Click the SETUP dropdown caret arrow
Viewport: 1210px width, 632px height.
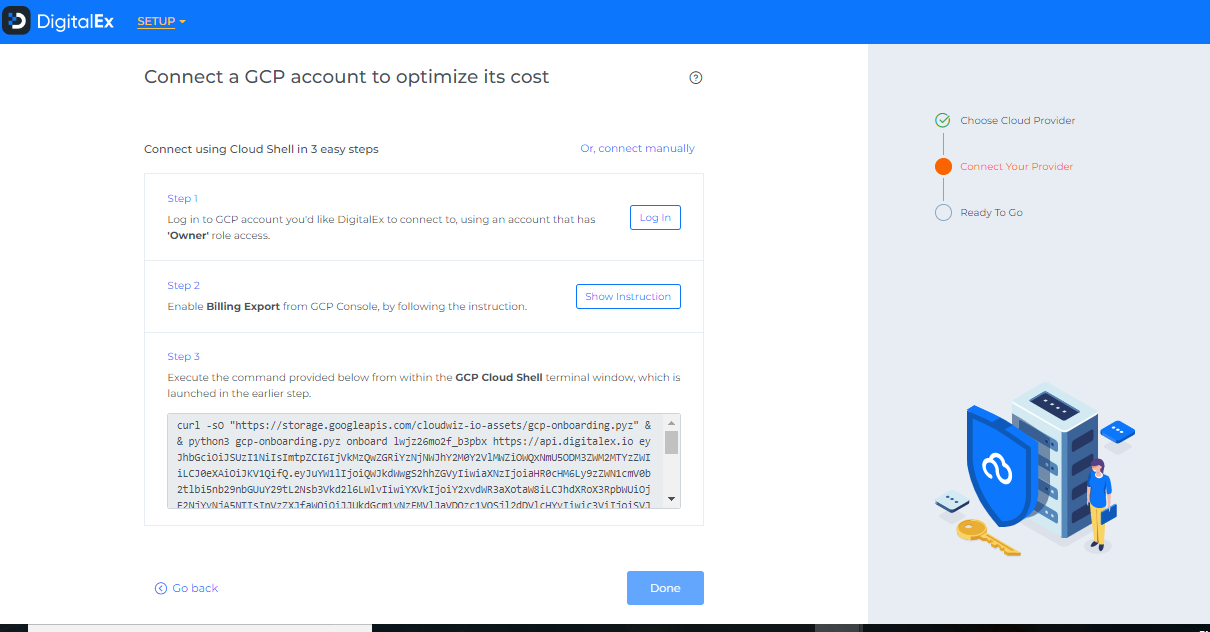[x=183, y=22]
